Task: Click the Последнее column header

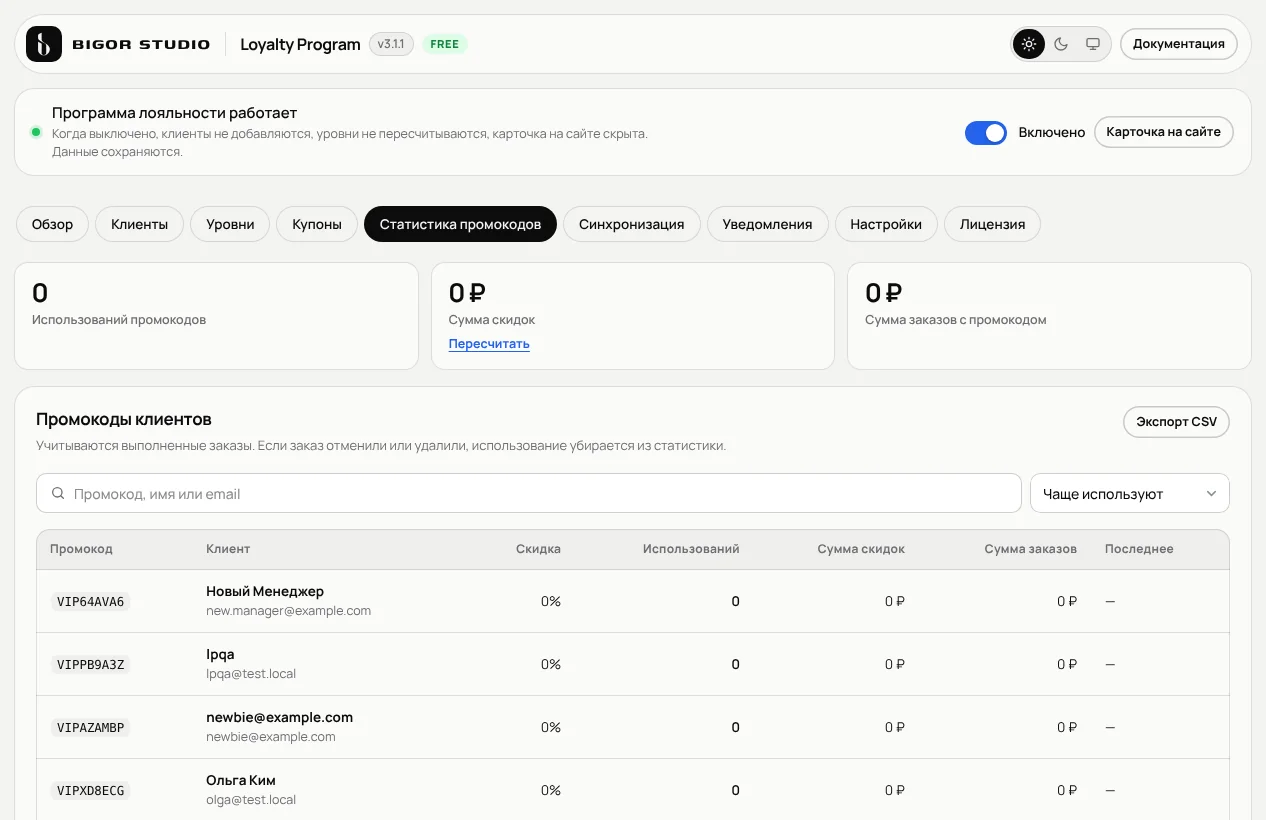Action: click(x=1139, y=549)
